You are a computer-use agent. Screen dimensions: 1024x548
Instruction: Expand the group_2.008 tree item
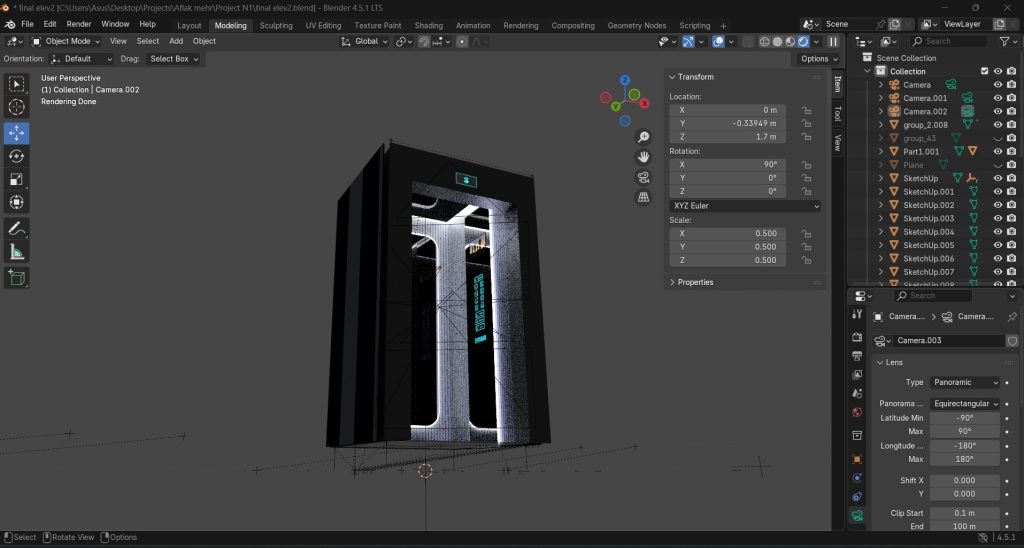tap(880, 125)
